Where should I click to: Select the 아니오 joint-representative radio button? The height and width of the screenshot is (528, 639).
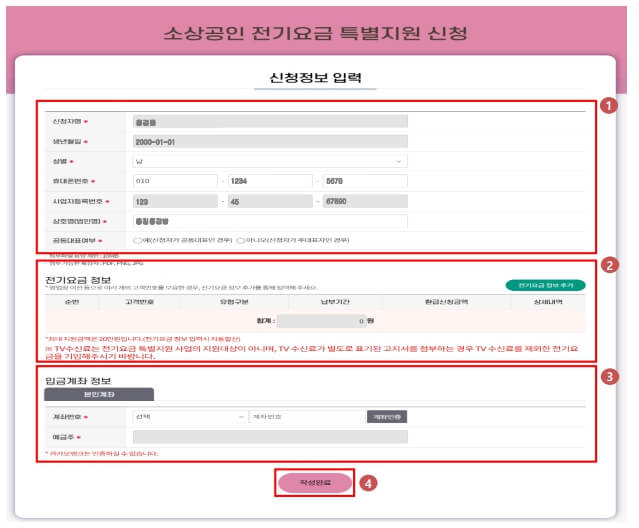[x=241, y=241]
